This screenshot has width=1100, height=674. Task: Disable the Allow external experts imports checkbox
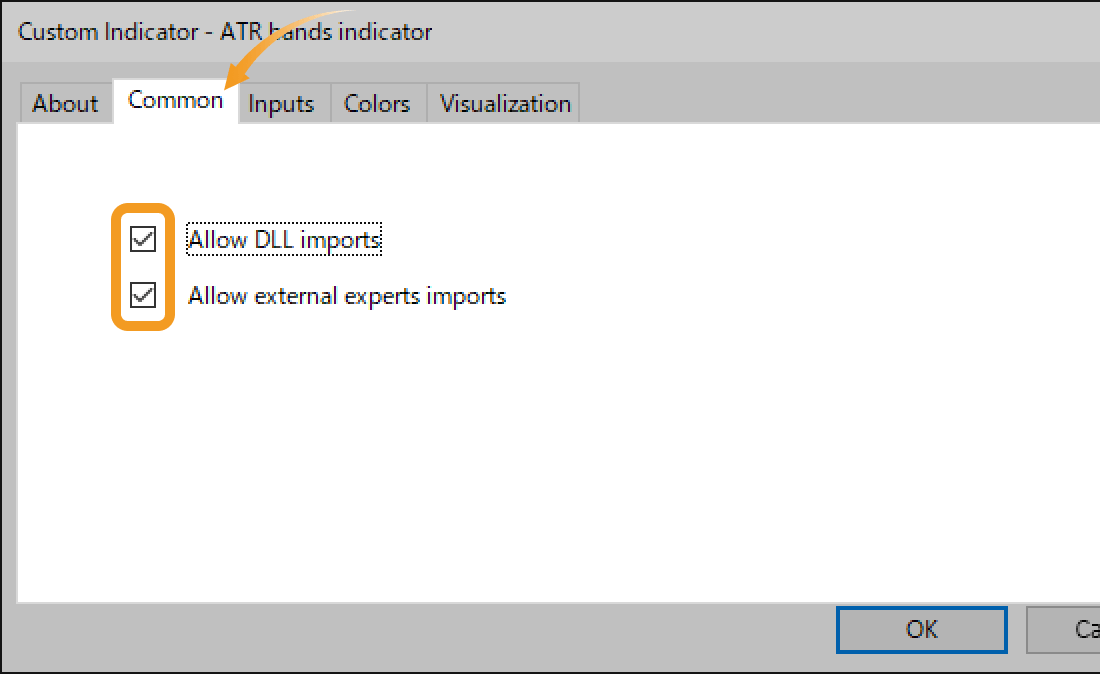[143, 295]
